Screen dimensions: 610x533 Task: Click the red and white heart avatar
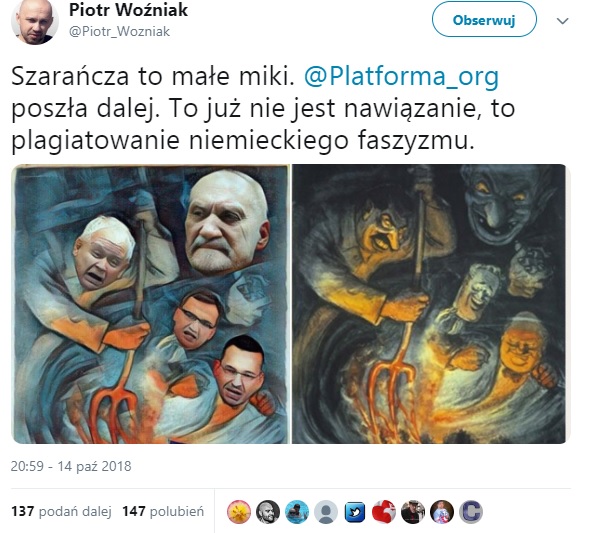[384, 512]
